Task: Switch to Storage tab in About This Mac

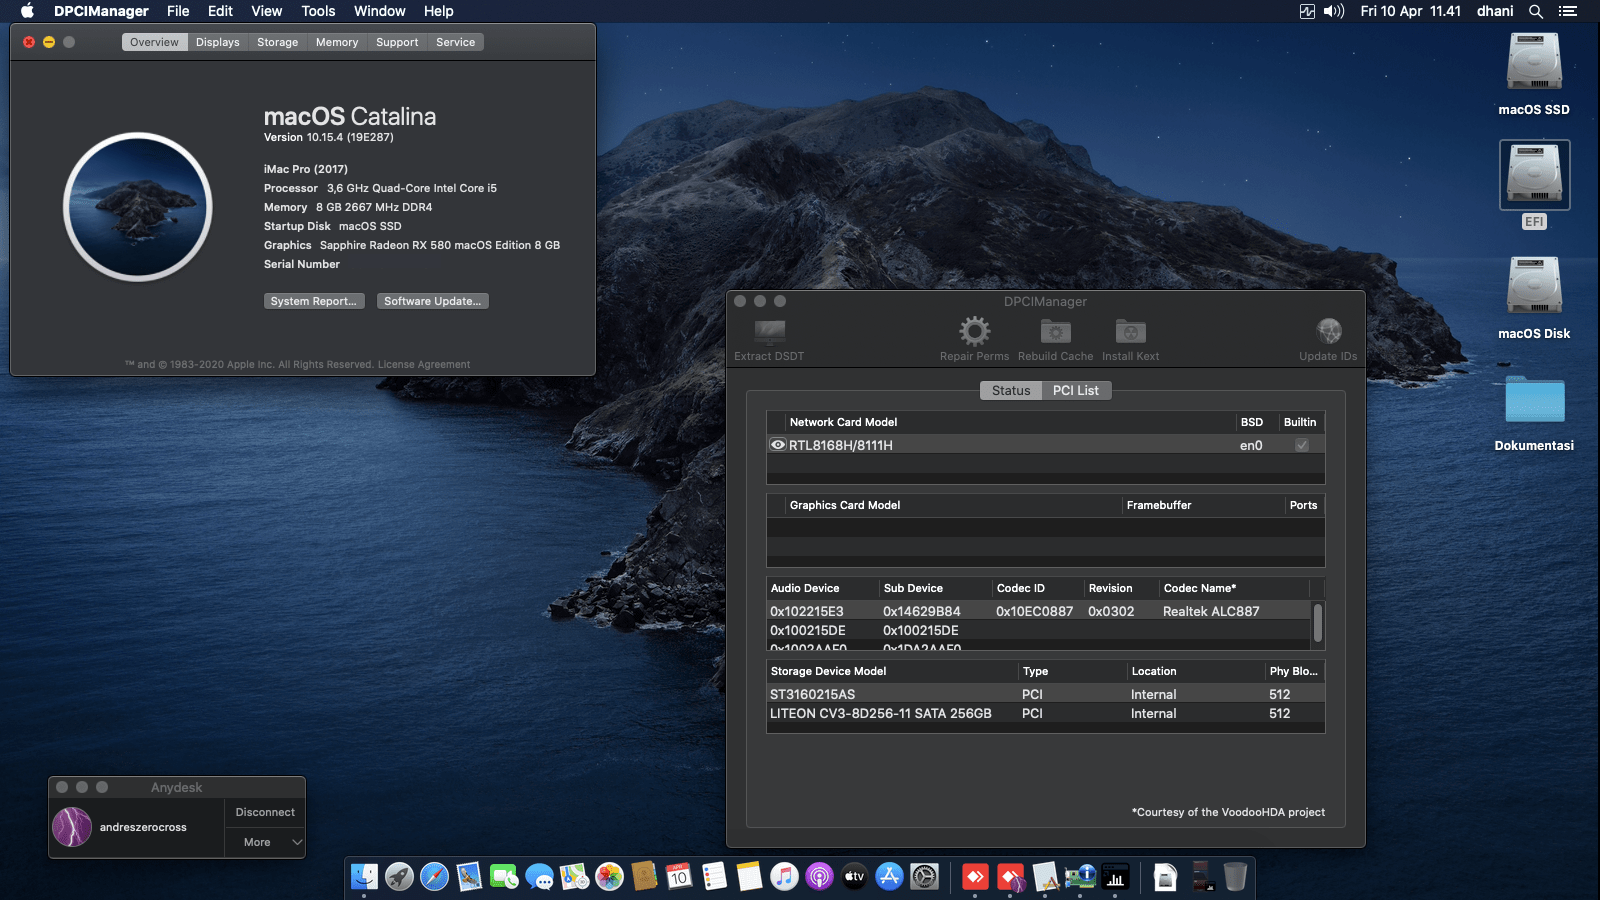Action: [x=277, y=42]
